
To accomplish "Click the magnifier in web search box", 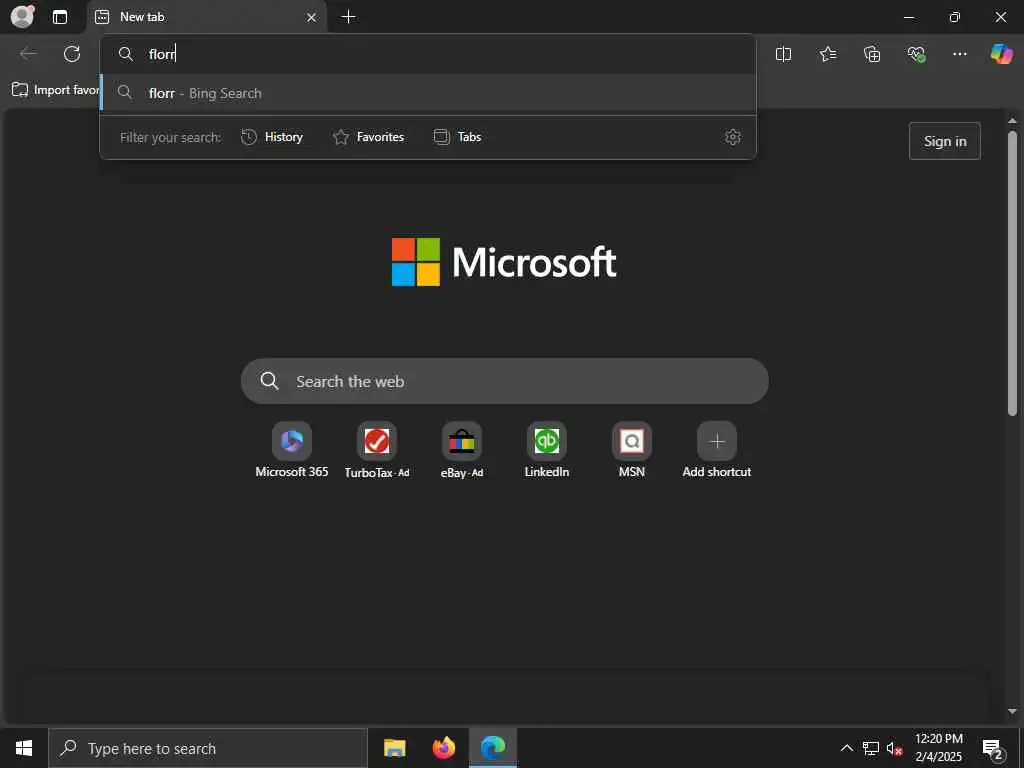I will click(270, 381).
